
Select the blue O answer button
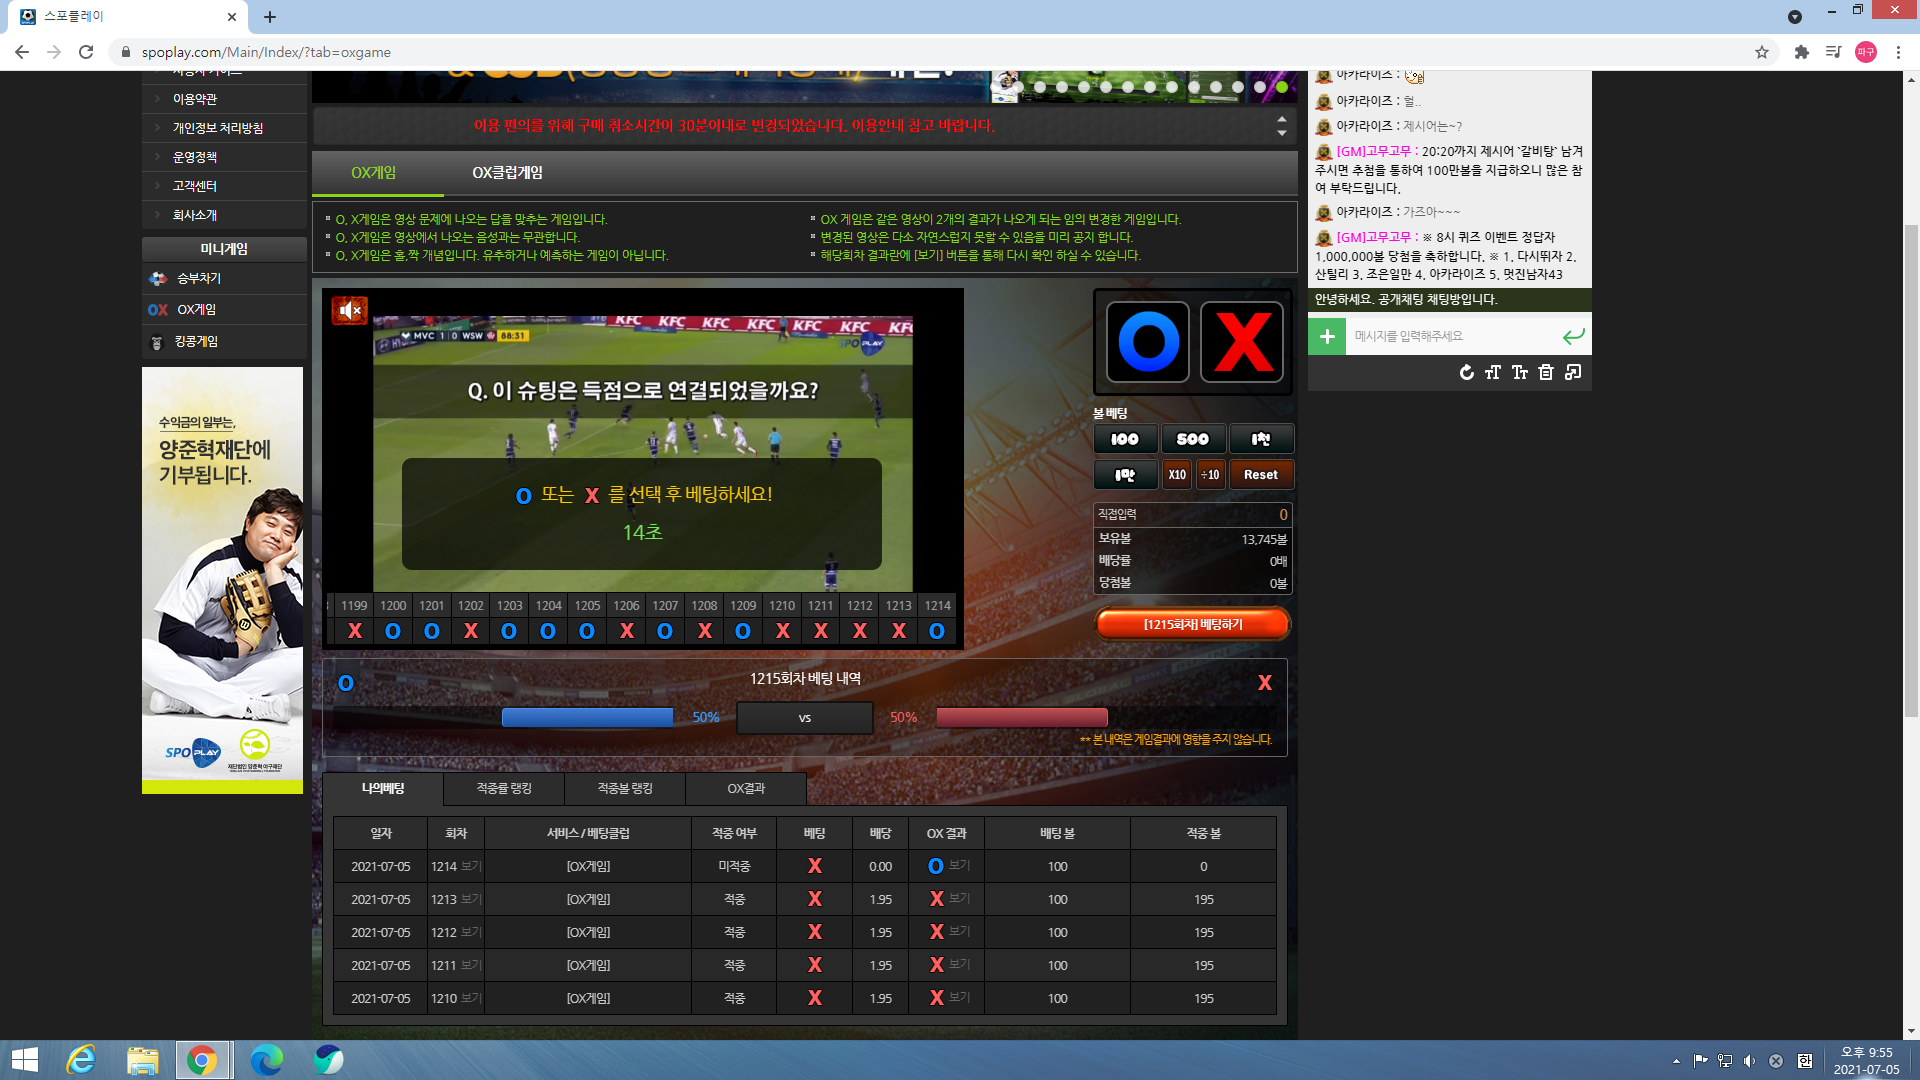click(x=1148, y=342)
